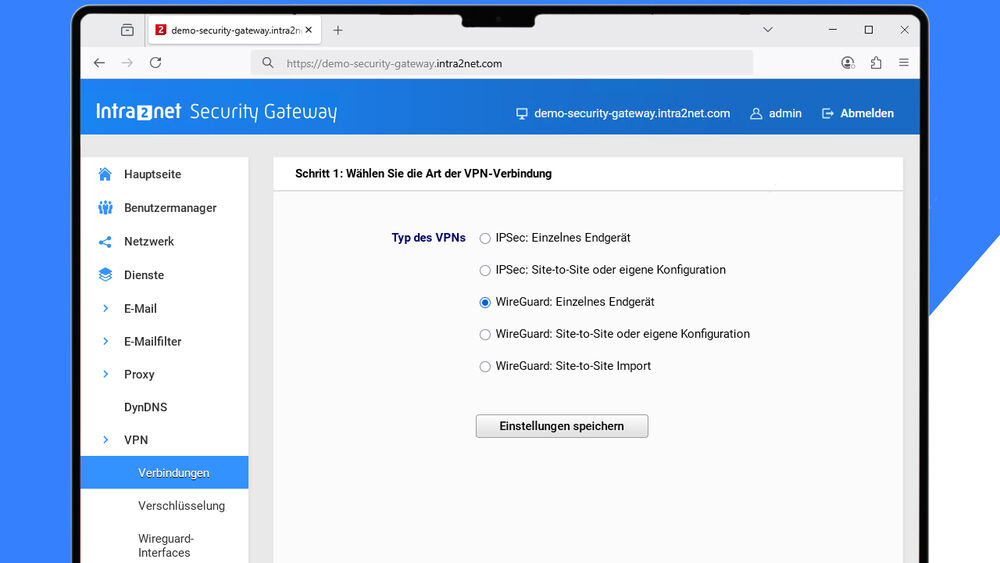Choose IPSec: Site-to-Site oder eigene Konfiguration
Screen dimensions: 1000x563
pyautogui.click(x=486, y=270)
